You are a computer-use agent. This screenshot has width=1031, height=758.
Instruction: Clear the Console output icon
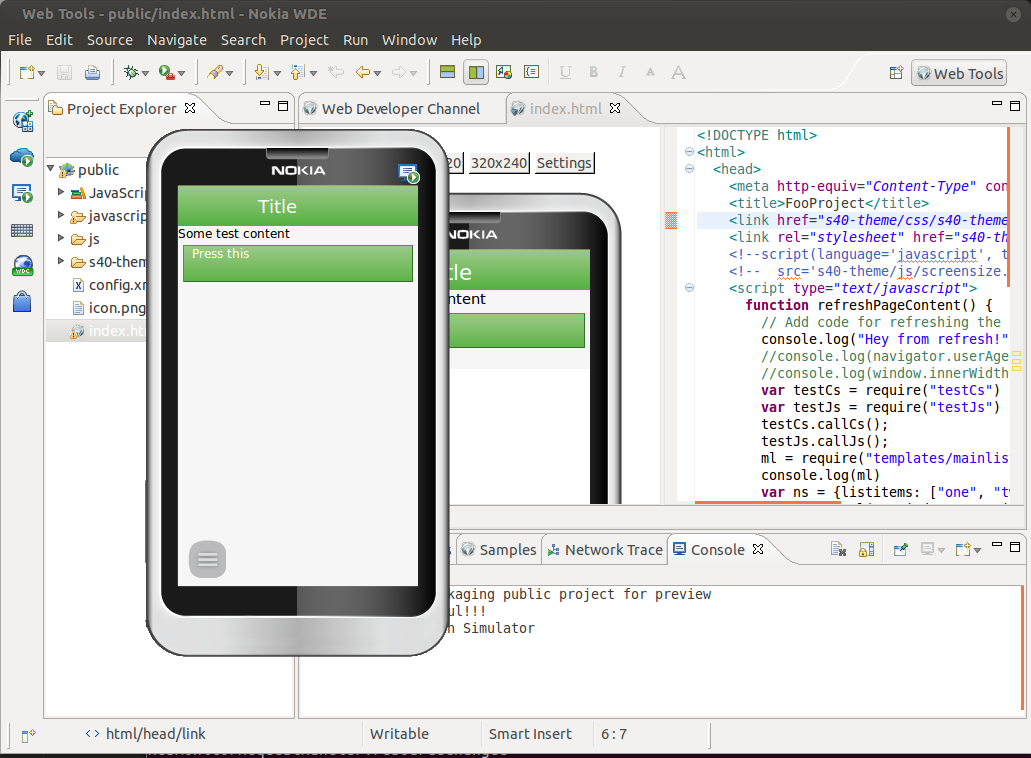pos(838,549)
